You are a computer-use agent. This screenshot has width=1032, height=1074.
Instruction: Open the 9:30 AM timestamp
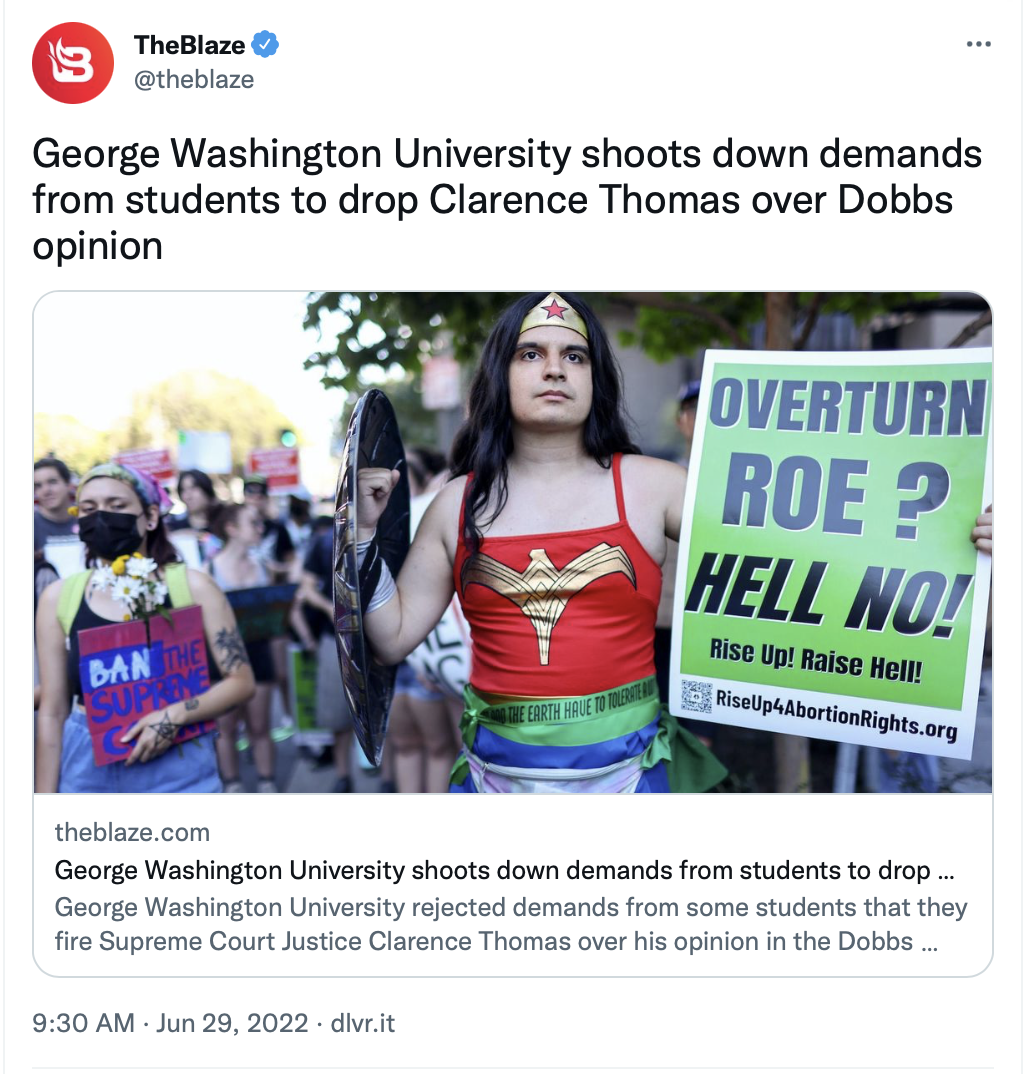(84, 1023)
